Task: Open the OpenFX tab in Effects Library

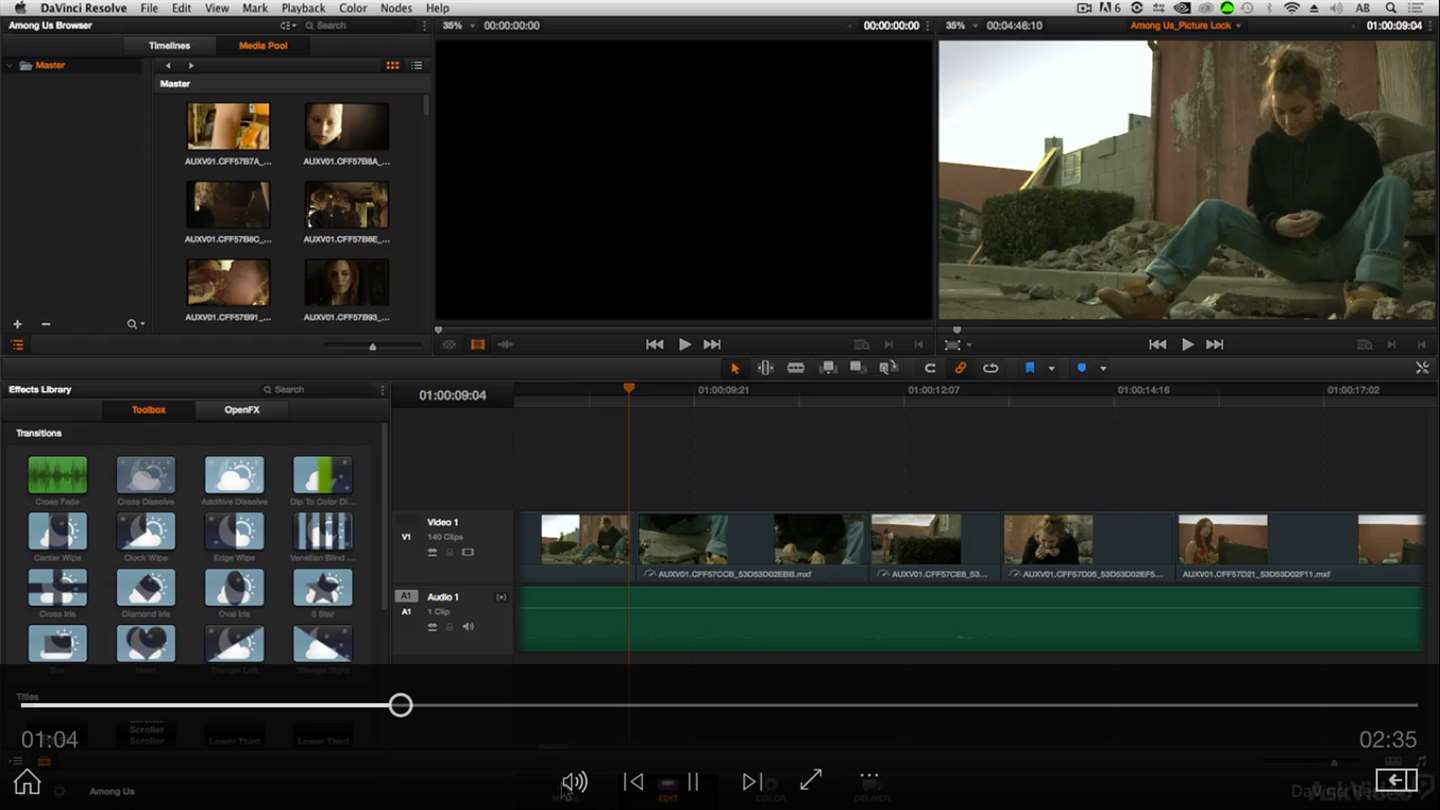Action: click(242, 410)
